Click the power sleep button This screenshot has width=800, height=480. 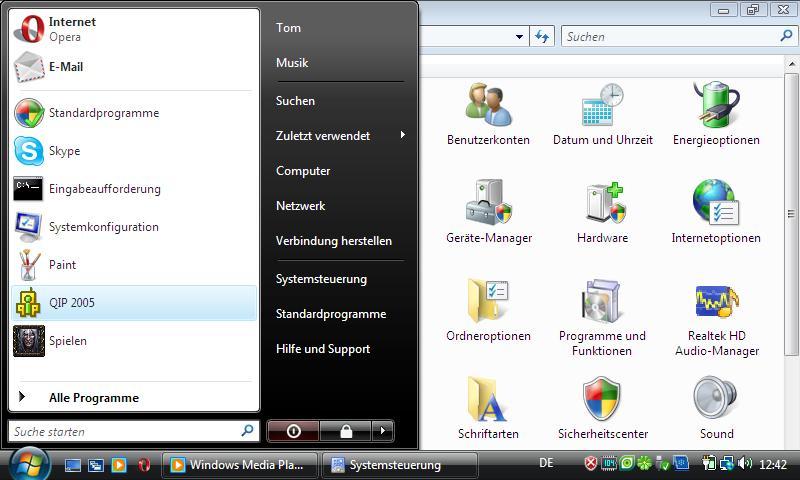[293, 431]
